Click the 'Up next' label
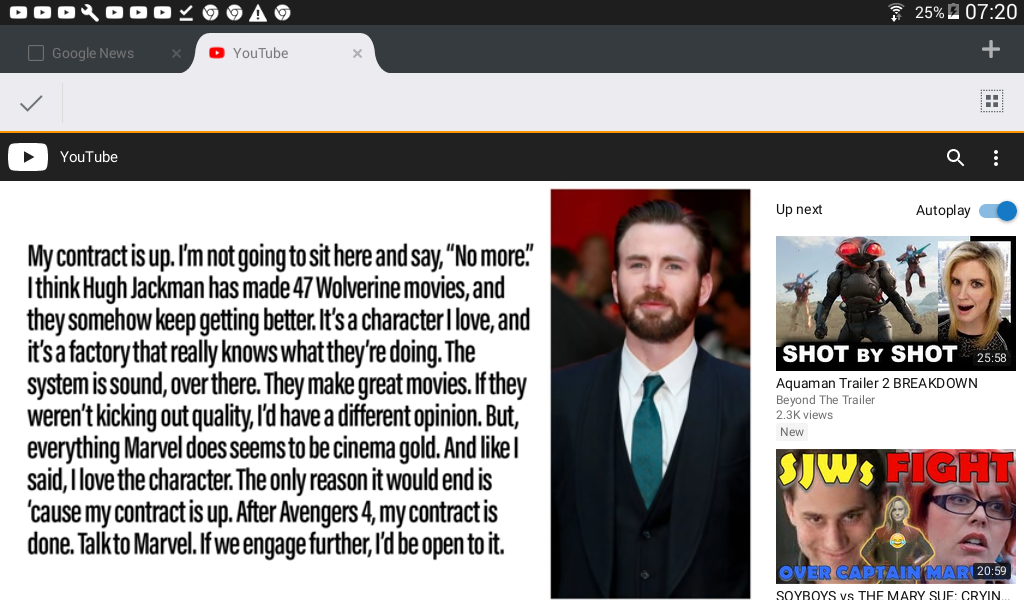1024x600 pixels. (x=799, y=210)
